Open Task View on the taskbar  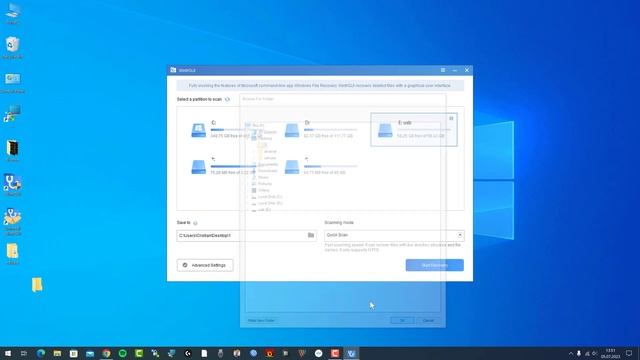click(x=24, y=353)
